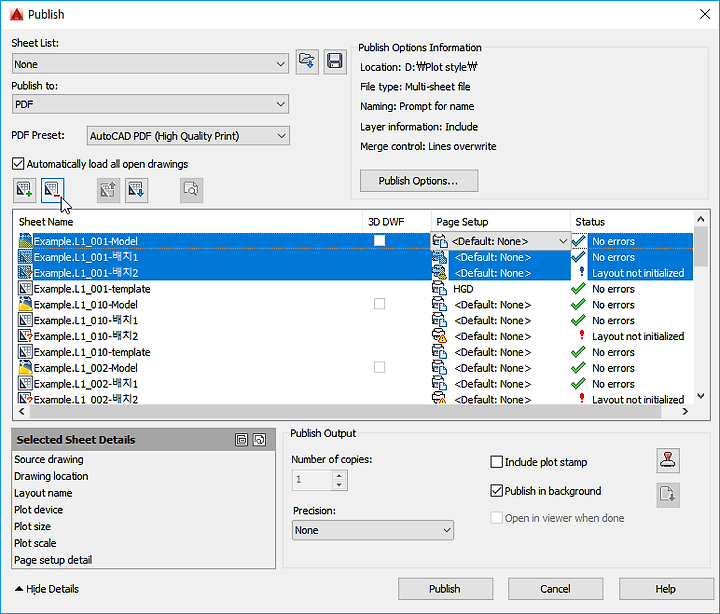Uncheck Publish in background

click(496, 490)
